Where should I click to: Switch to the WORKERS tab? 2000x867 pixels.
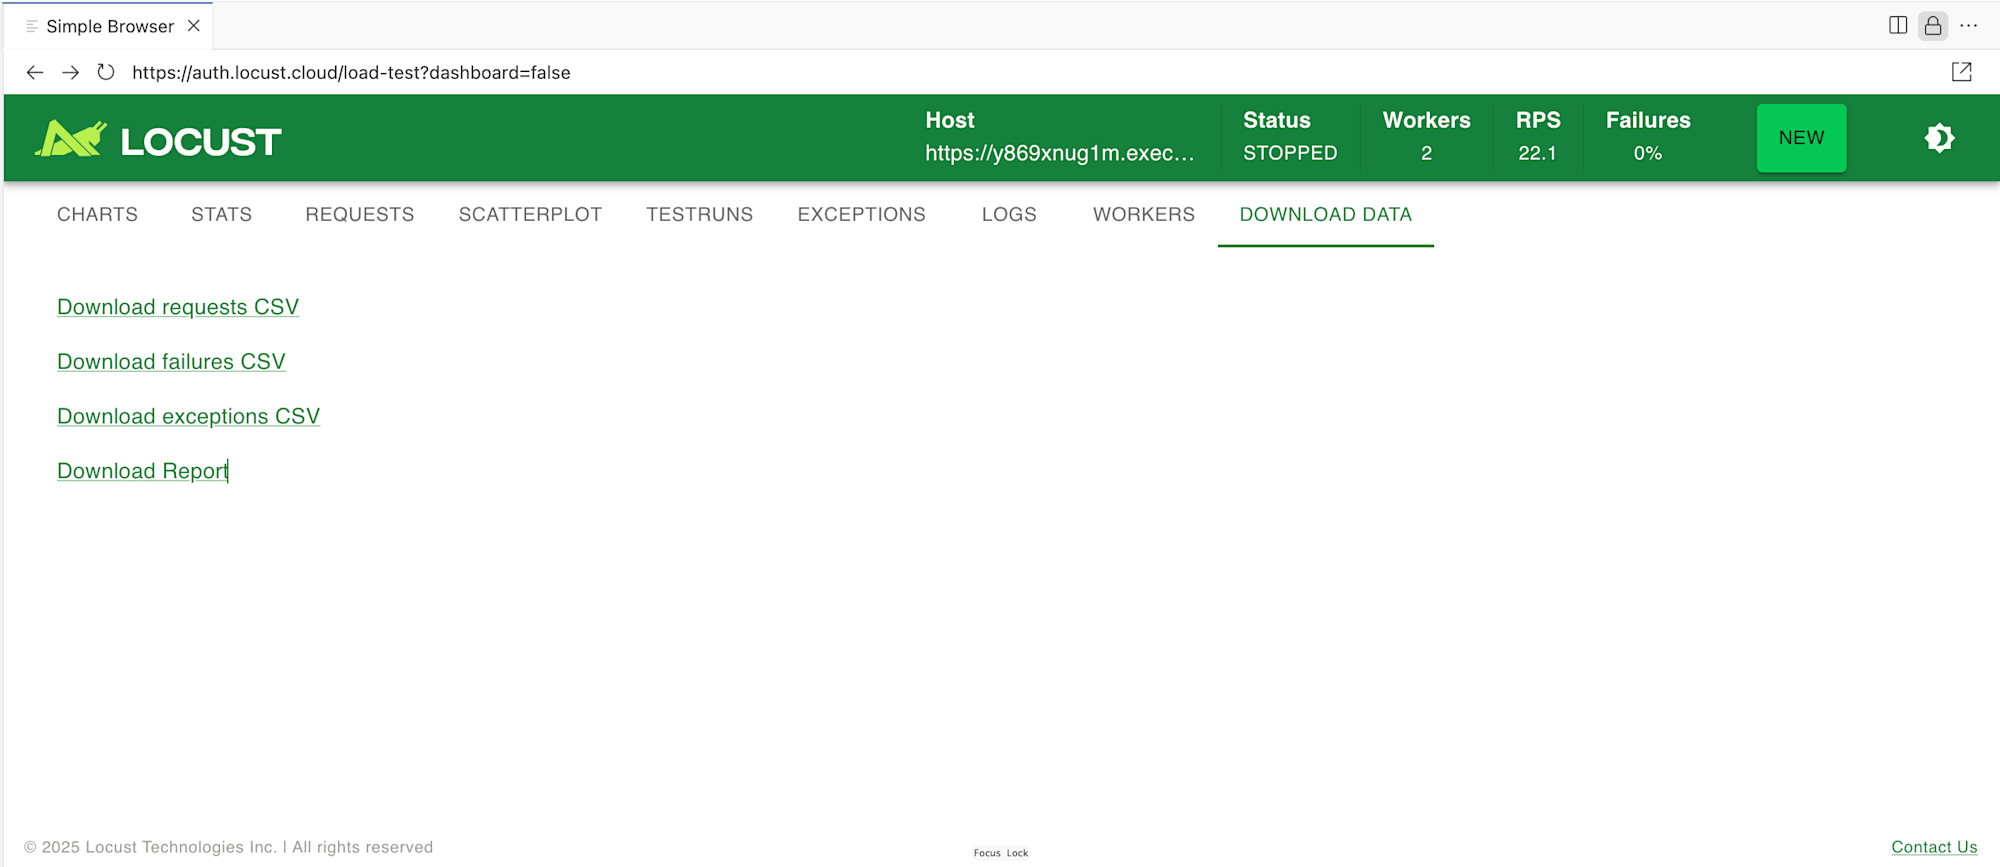coord(1143,214)
